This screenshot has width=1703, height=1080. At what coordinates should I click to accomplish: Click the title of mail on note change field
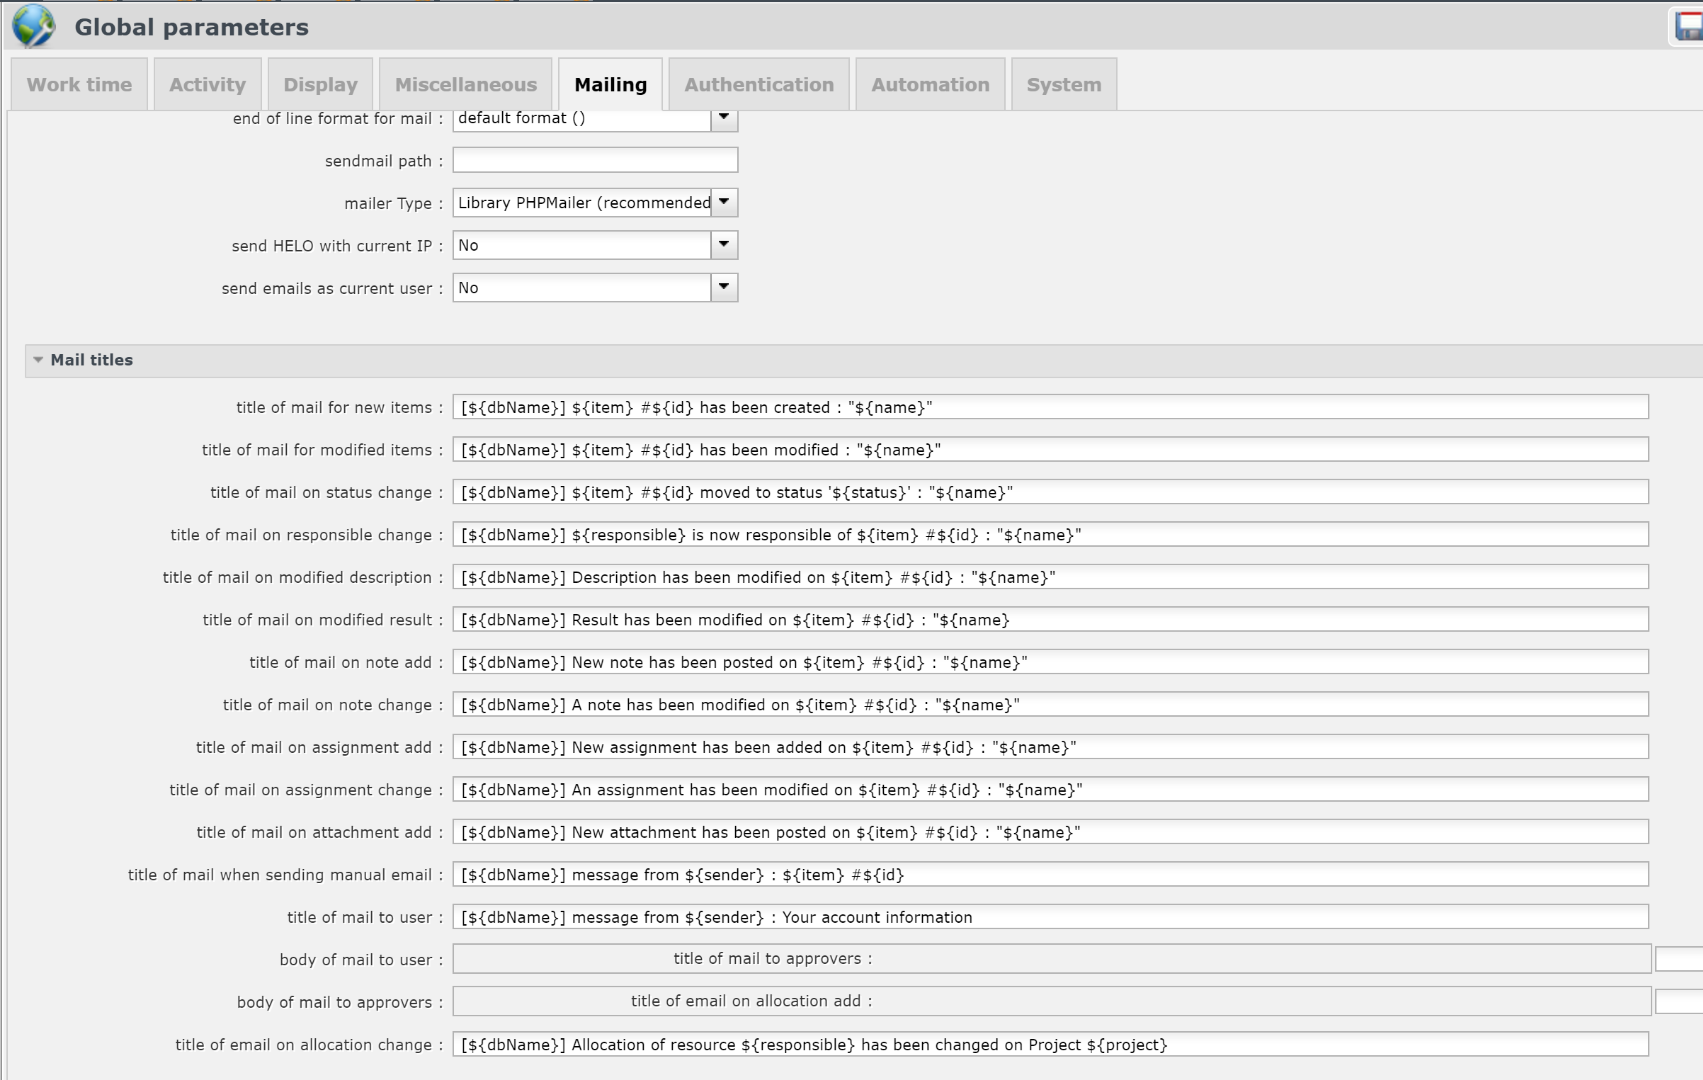(1050, 705)
